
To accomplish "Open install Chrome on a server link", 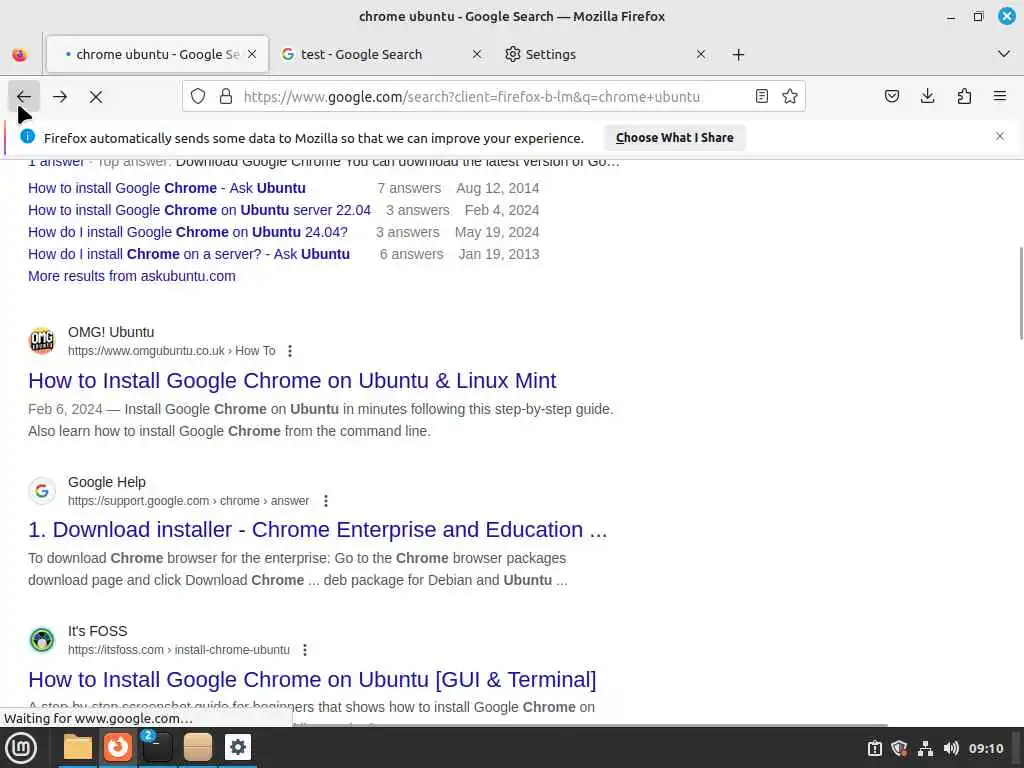I will pos(189,254).
